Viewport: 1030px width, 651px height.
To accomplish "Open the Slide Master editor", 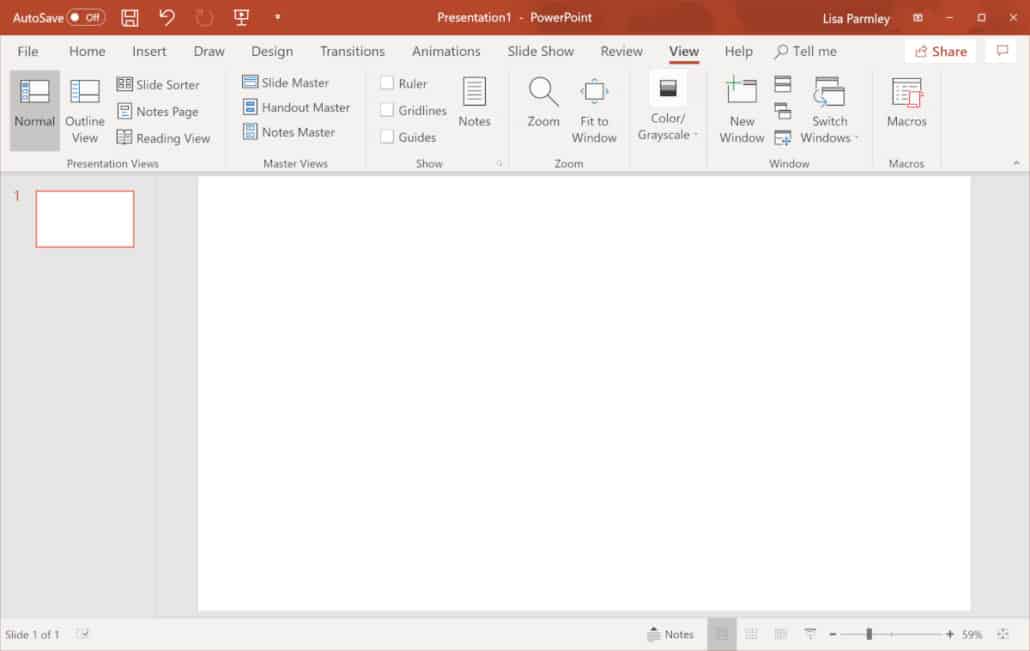I will tap(285, 82).
